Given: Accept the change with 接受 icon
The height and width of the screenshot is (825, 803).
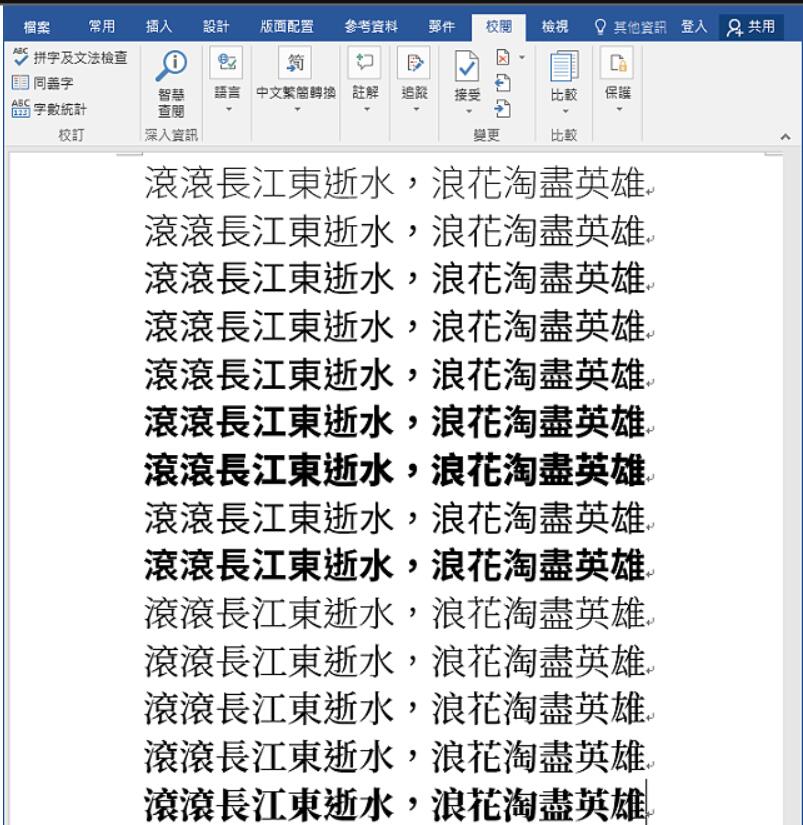Looking at the screenshot, I should 467,67.
